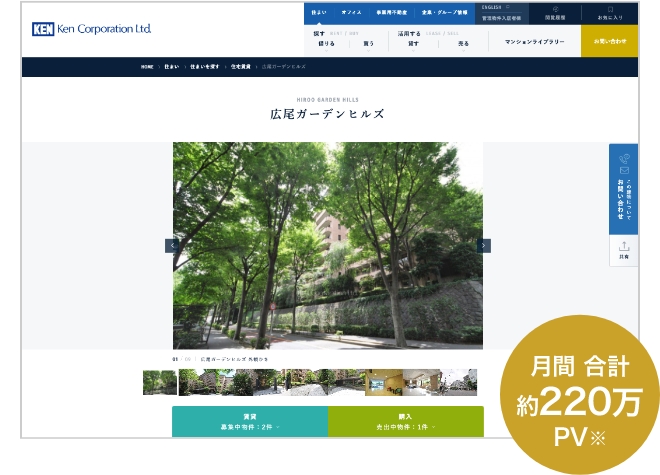660x475 pixels.
Task: Expand the 貸す dropdown menu
Action: coord(413,44)
